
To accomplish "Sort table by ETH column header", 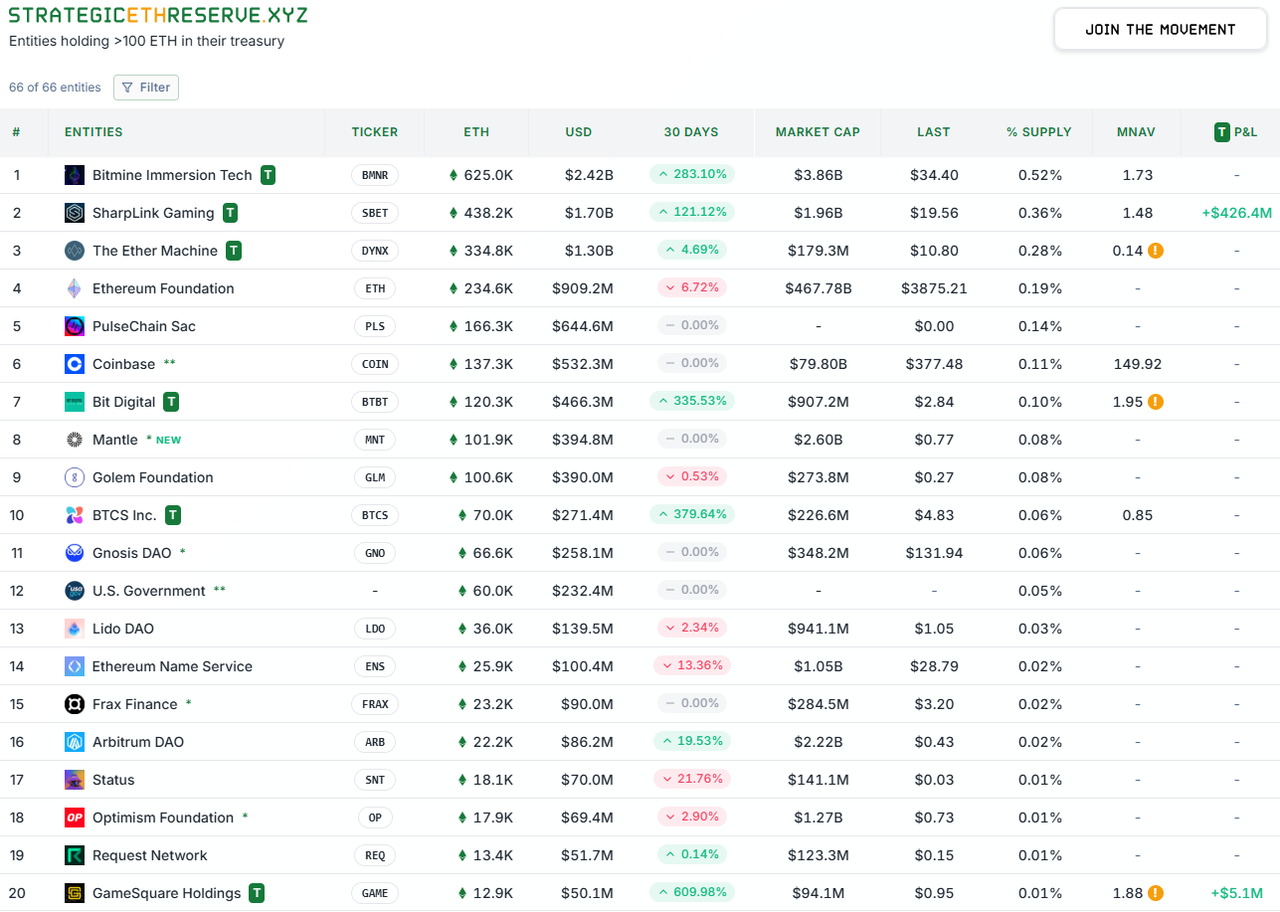I will click(x=476, y=132).
